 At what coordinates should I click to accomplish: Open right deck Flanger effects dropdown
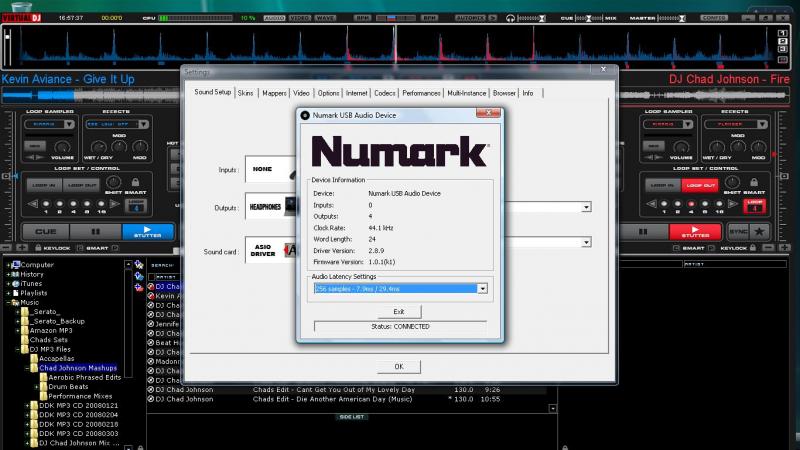tap(762, 124)
